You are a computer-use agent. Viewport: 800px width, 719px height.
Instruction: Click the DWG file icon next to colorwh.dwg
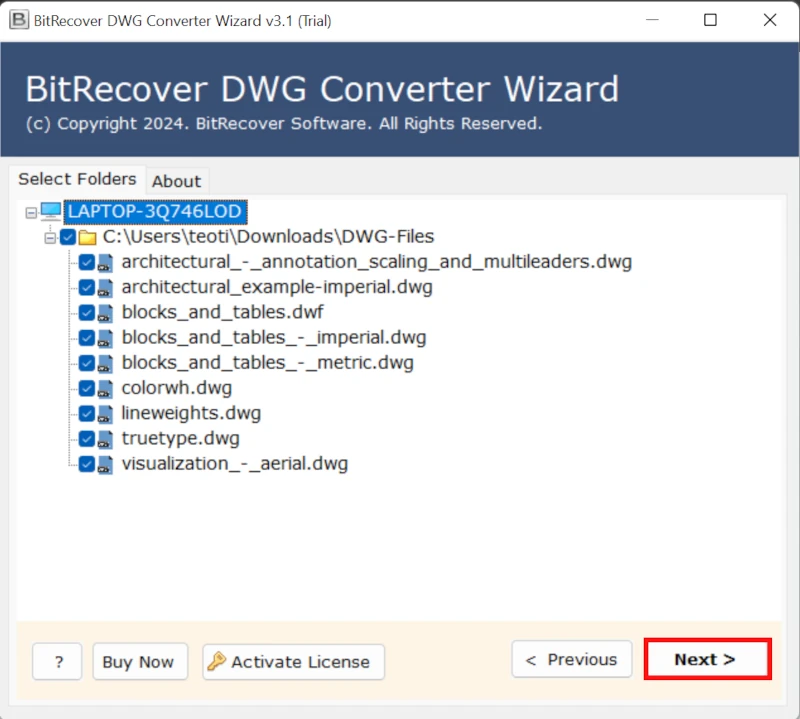tap(104, 388)
